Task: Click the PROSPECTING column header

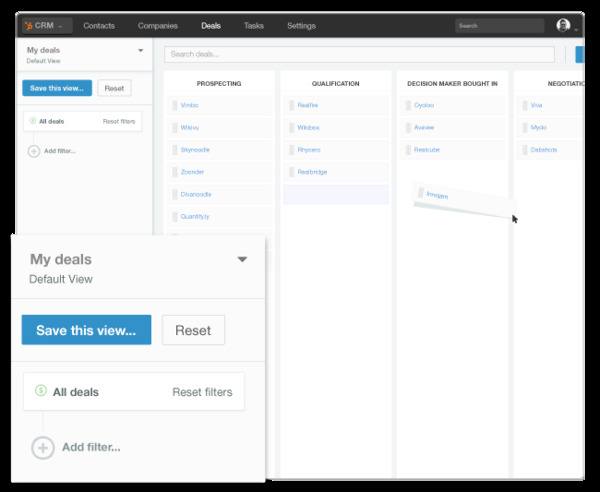Action: click(x=219, y=83)
